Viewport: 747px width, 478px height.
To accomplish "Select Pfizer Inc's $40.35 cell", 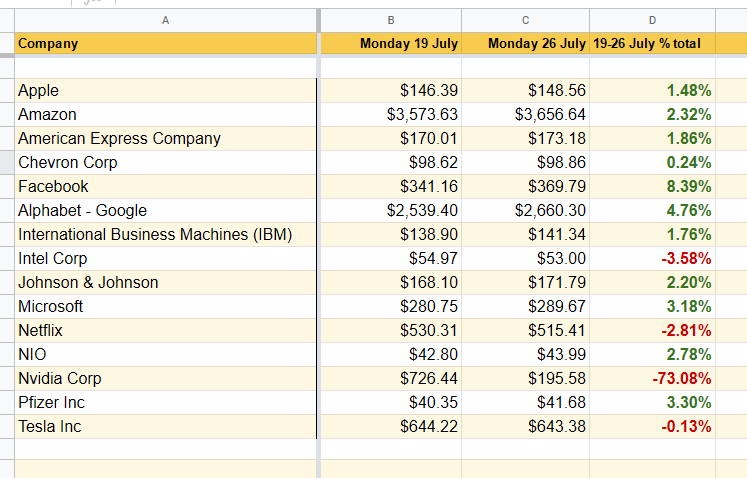I will pyautogui.click(x=390, y=402).
